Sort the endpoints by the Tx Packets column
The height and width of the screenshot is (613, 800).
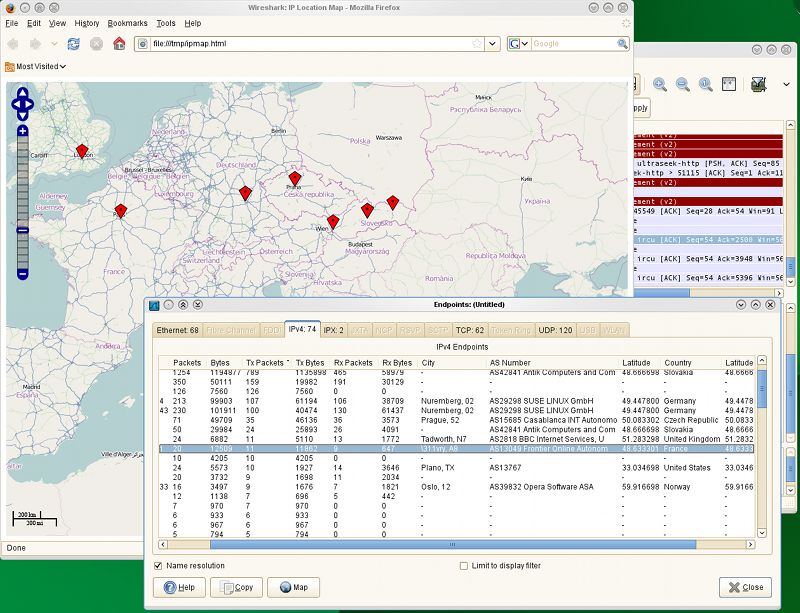click(x=267, y=363)
